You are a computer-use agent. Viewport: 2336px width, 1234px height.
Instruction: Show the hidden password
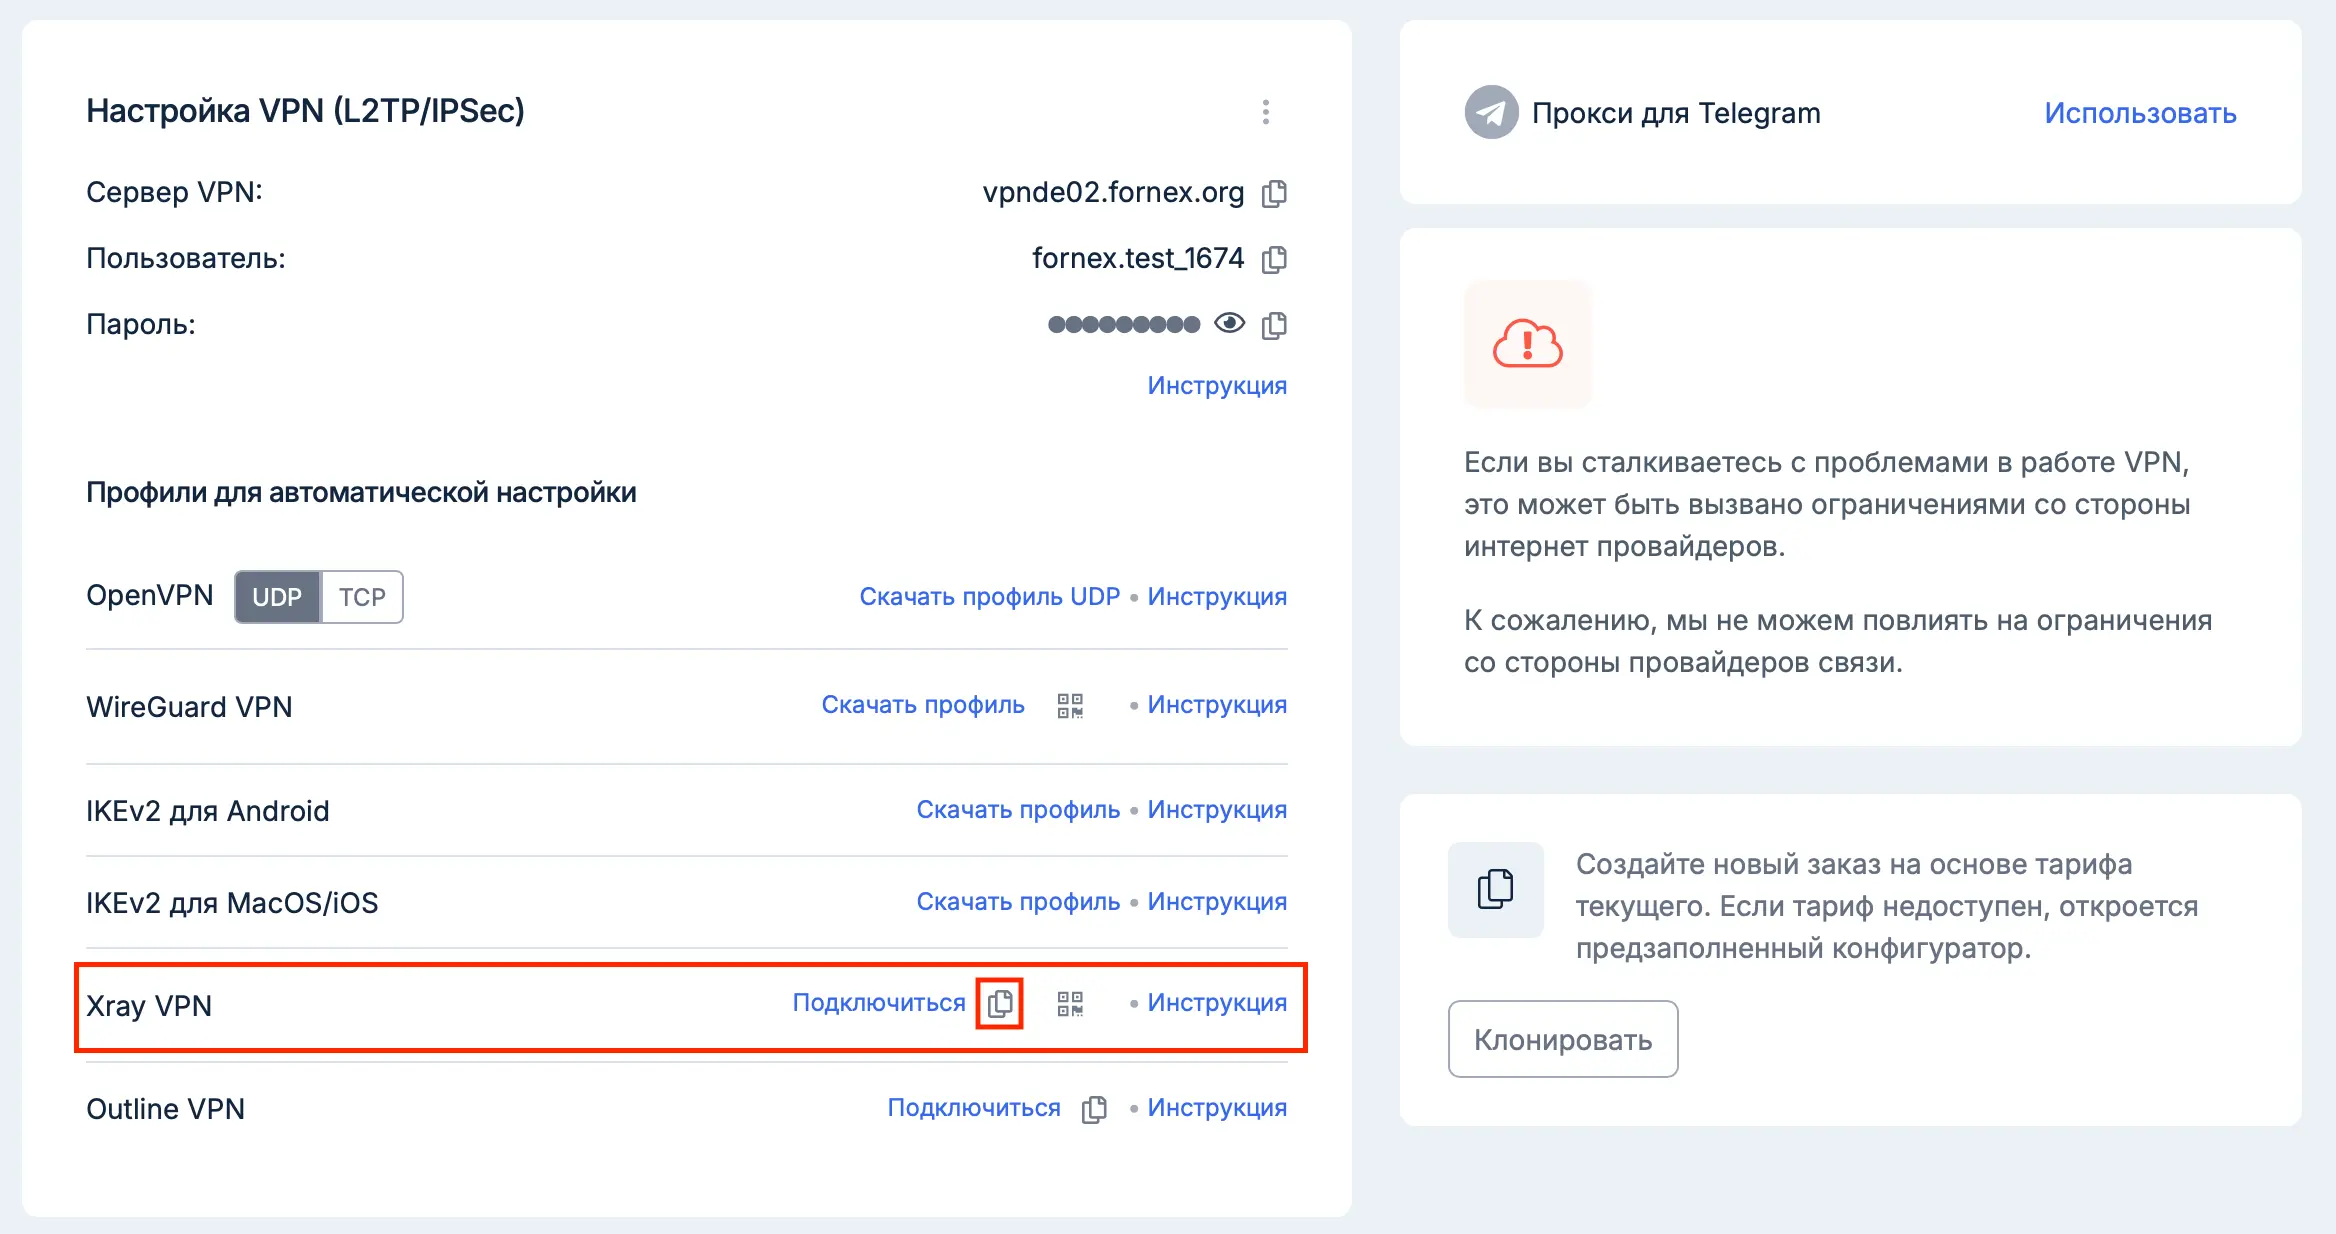pos(1229,323)
